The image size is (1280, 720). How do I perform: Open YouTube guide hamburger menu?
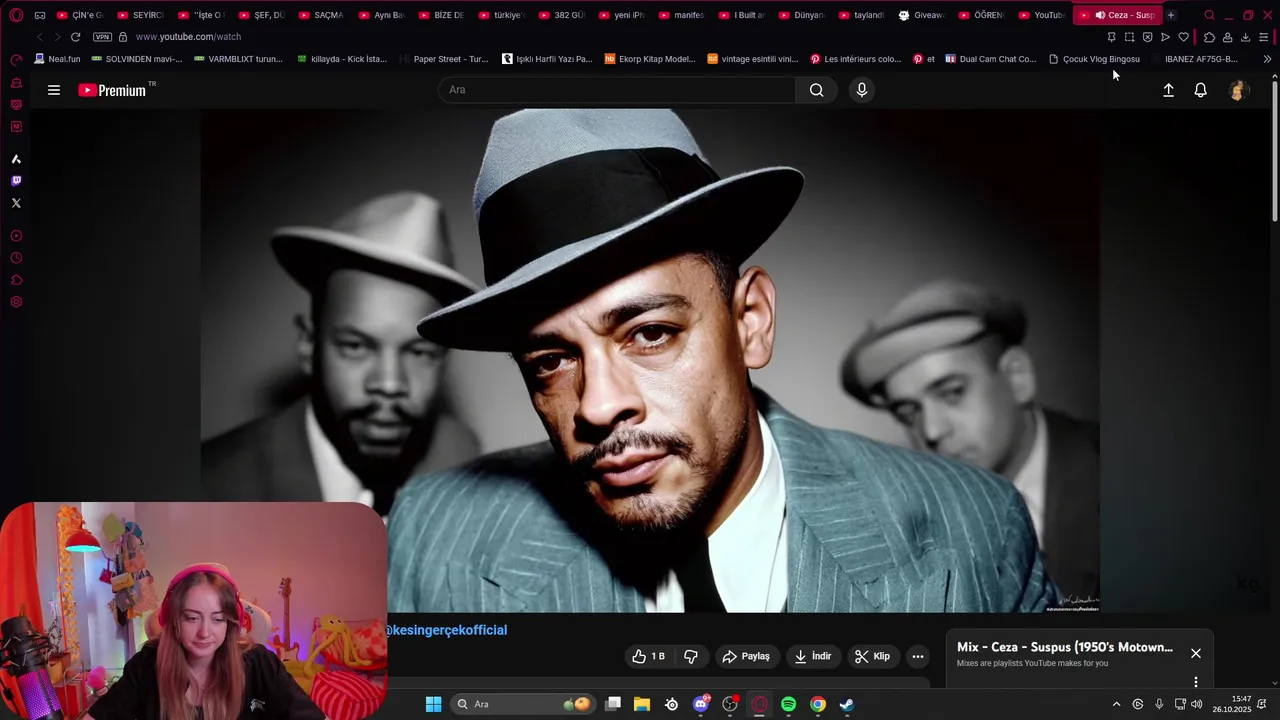54,90
